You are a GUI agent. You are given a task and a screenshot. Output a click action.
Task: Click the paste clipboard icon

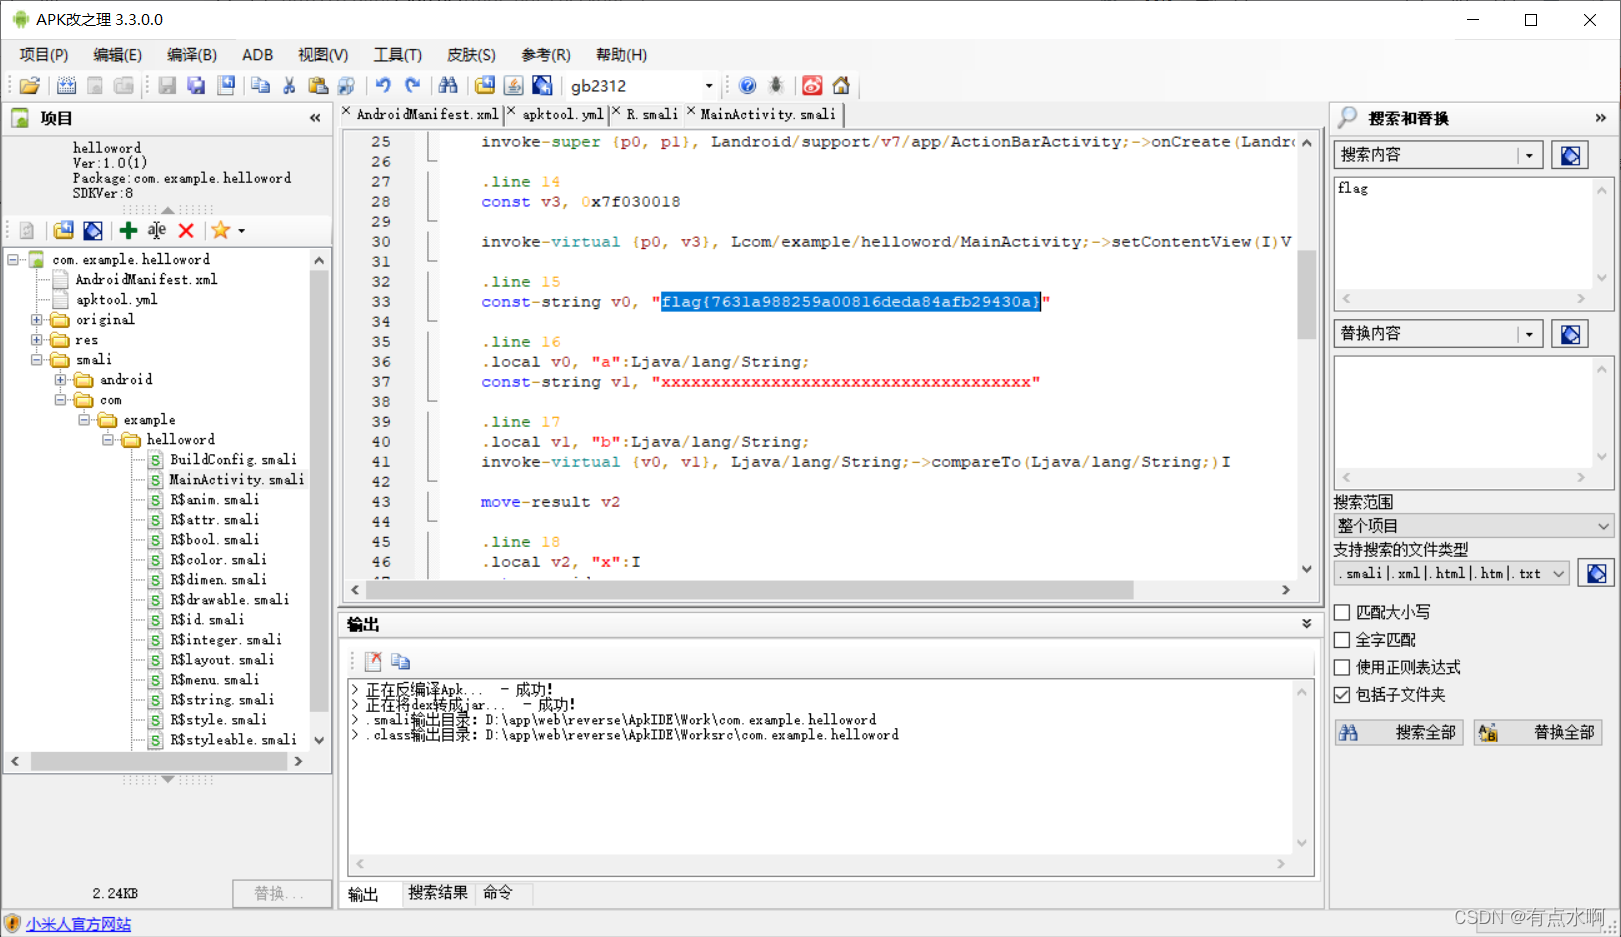point(318,86)
